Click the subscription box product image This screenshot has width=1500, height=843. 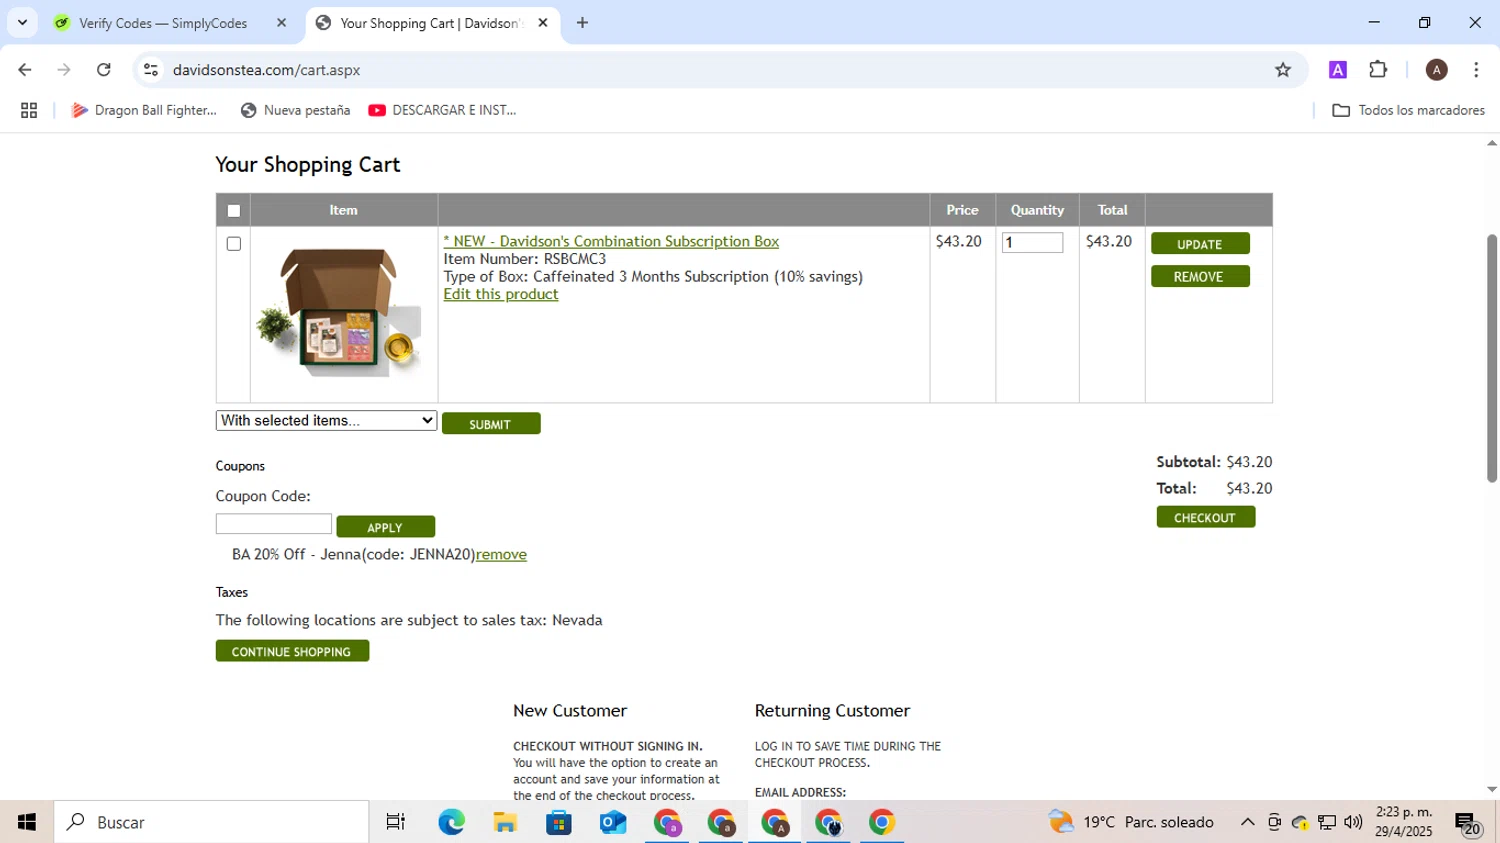pos(340,312)
